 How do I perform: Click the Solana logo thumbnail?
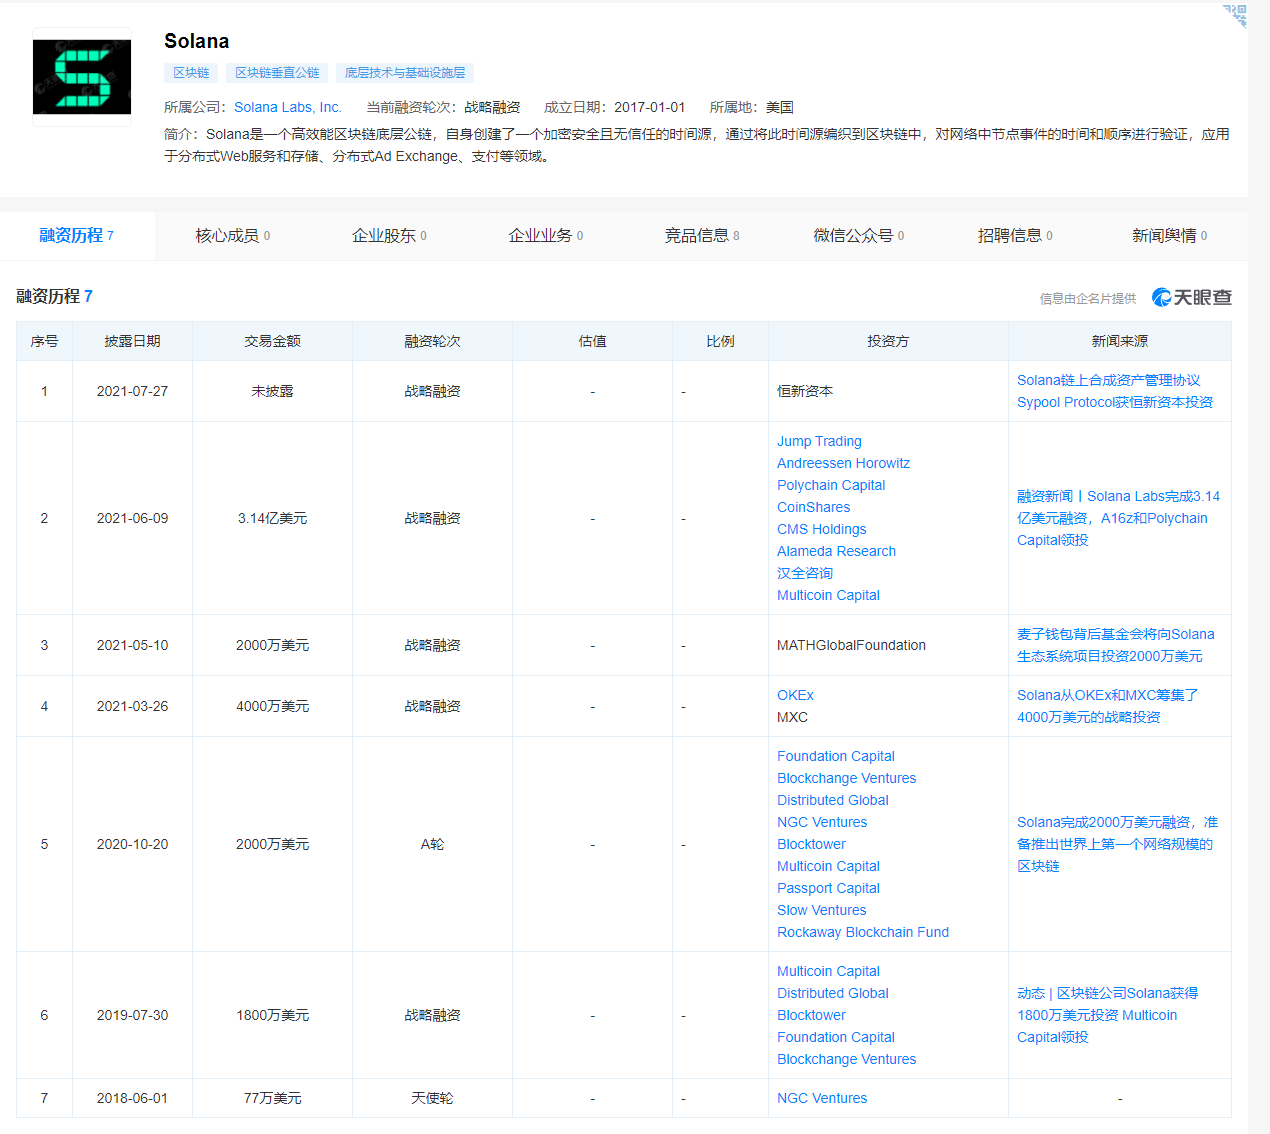coord(82,77)
